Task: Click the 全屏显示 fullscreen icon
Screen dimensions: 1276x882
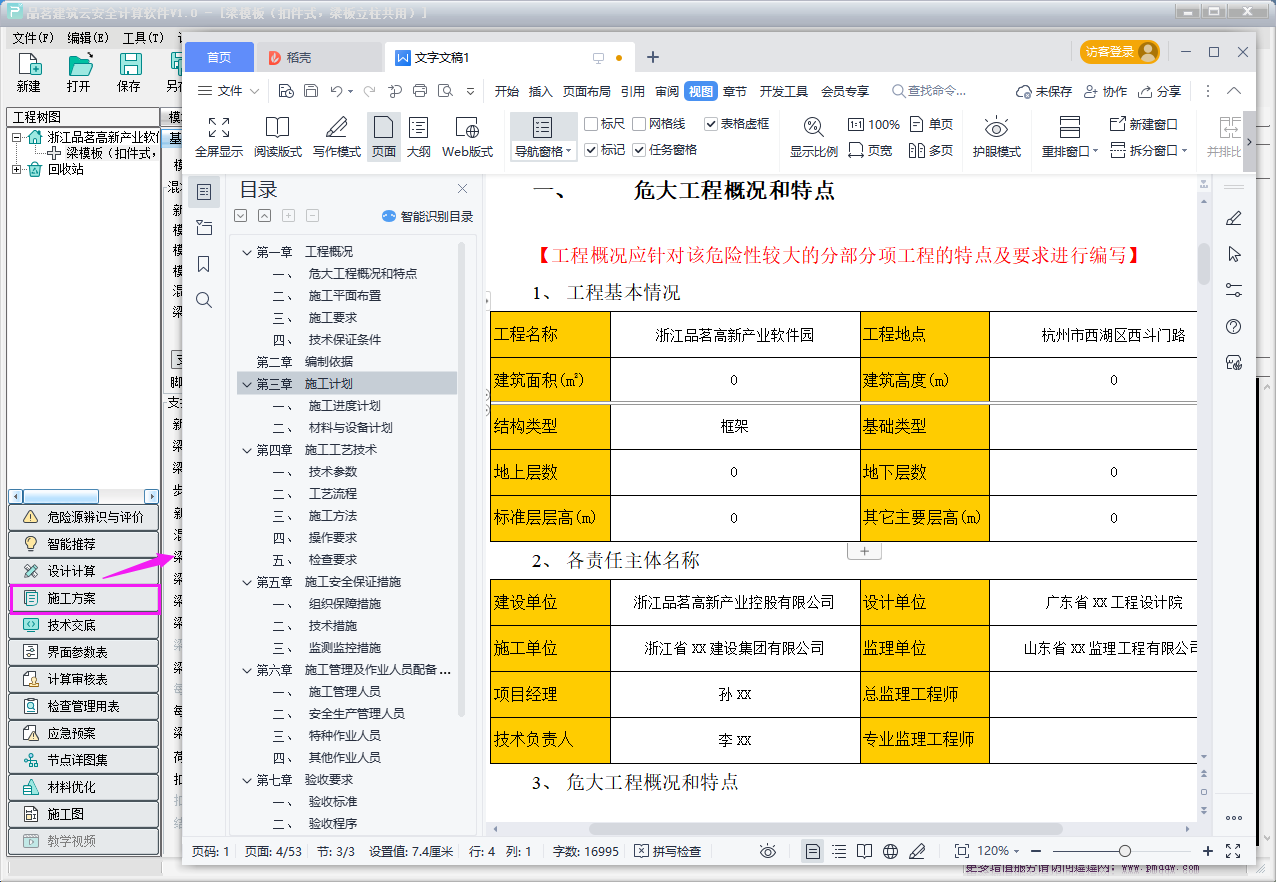Action: [219, 127]
